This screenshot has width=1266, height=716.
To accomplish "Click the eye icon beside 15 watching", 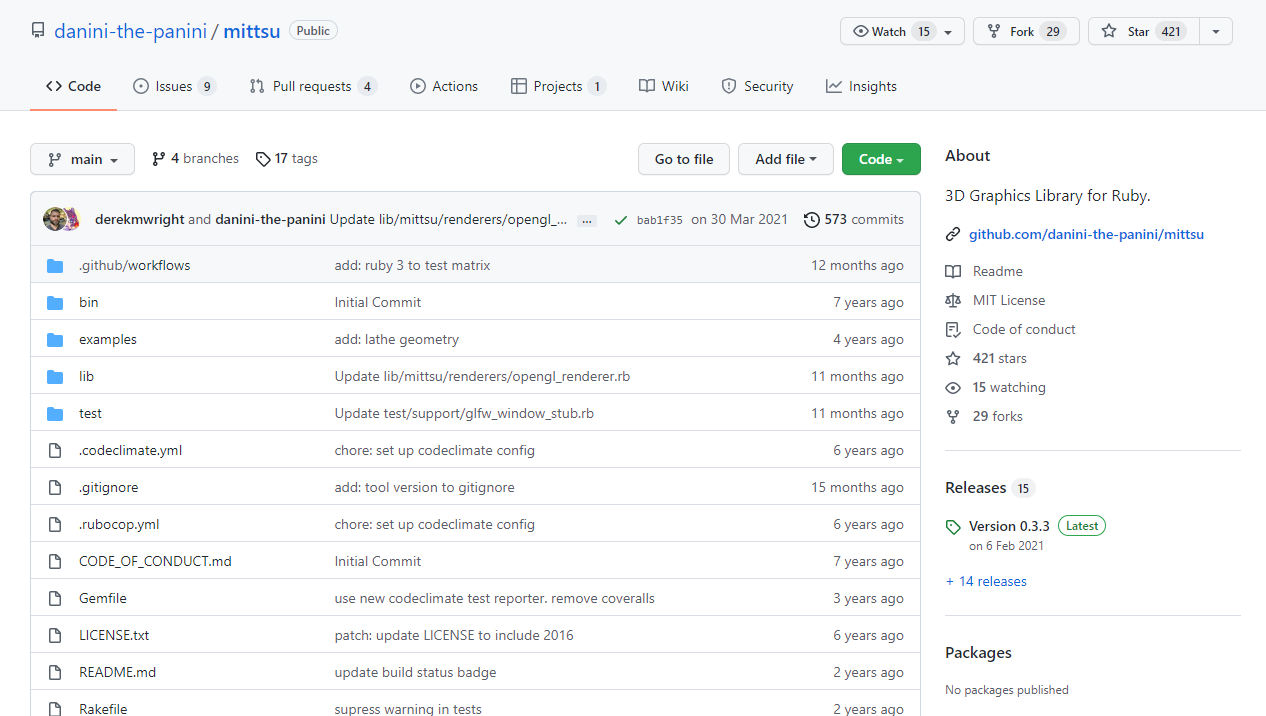I will click(x=953, y=387).
